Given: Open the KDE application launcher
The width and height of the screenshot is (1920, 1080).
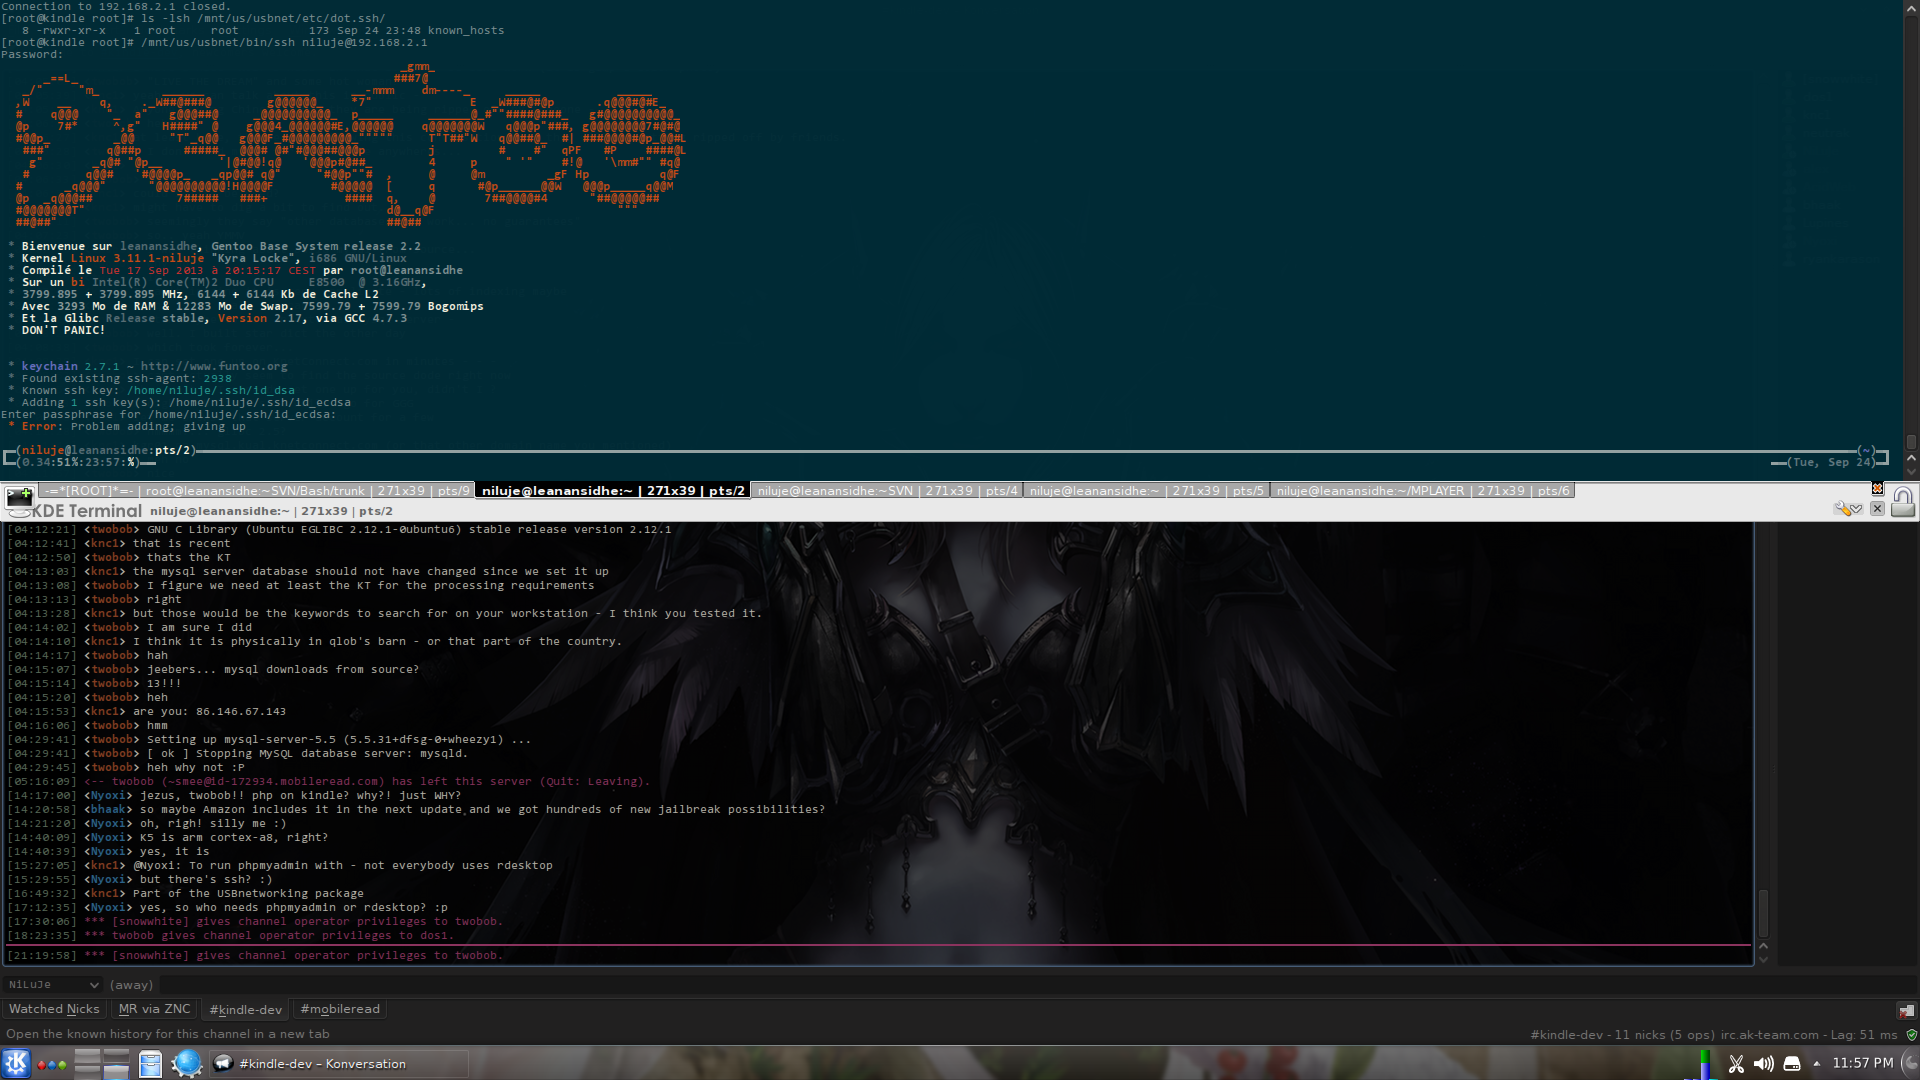Looking at the screenshot, I should [16, 1064].
